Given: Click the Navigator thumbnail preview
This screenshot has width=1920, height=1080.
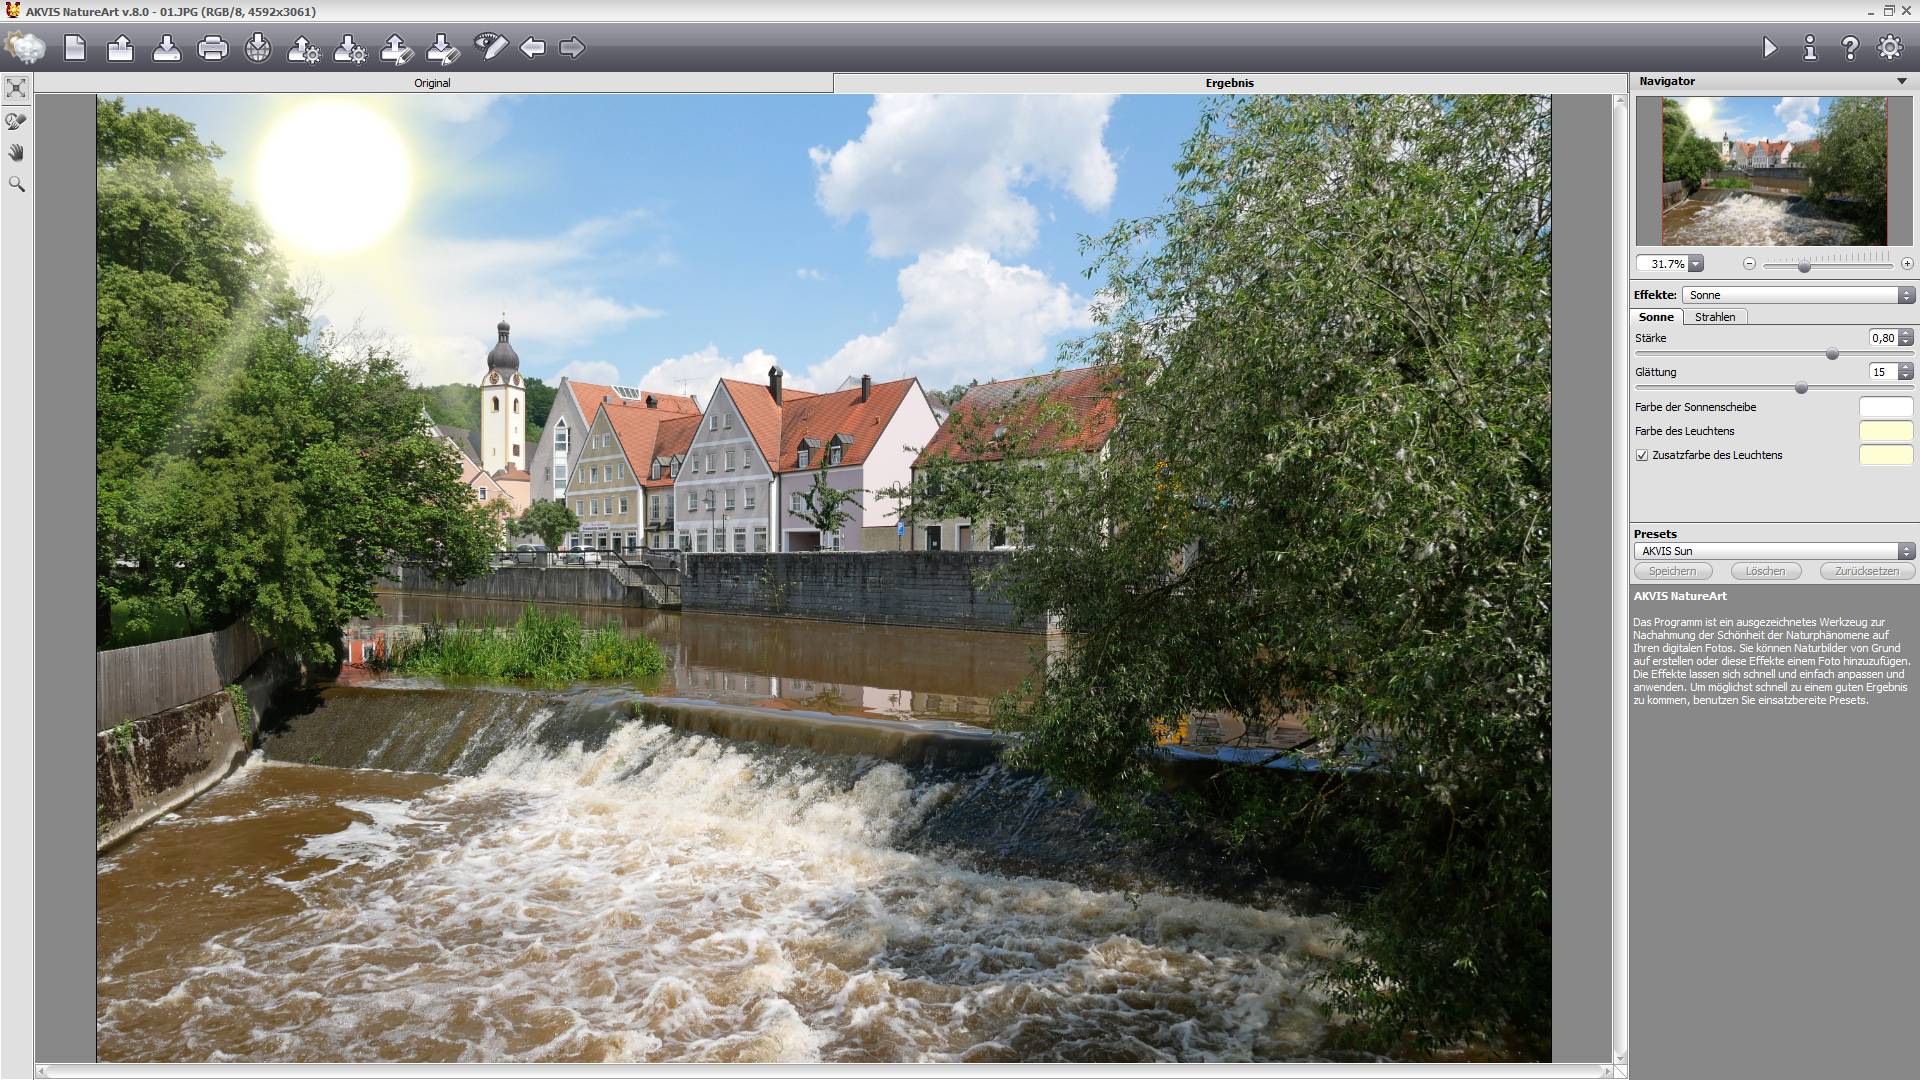Looking at the screenshot, I should (1774, 171).
